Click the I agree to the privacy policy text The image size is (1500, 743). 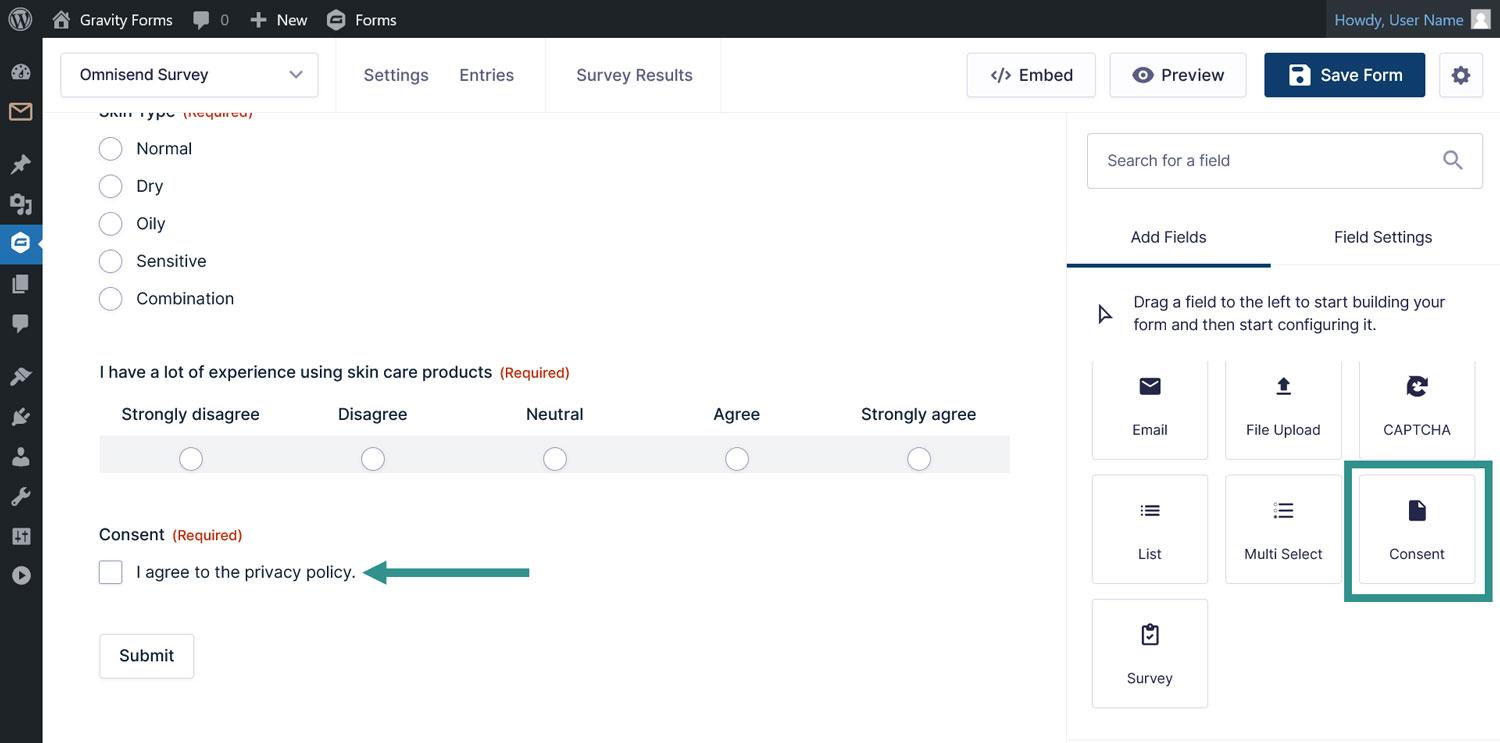246,572
